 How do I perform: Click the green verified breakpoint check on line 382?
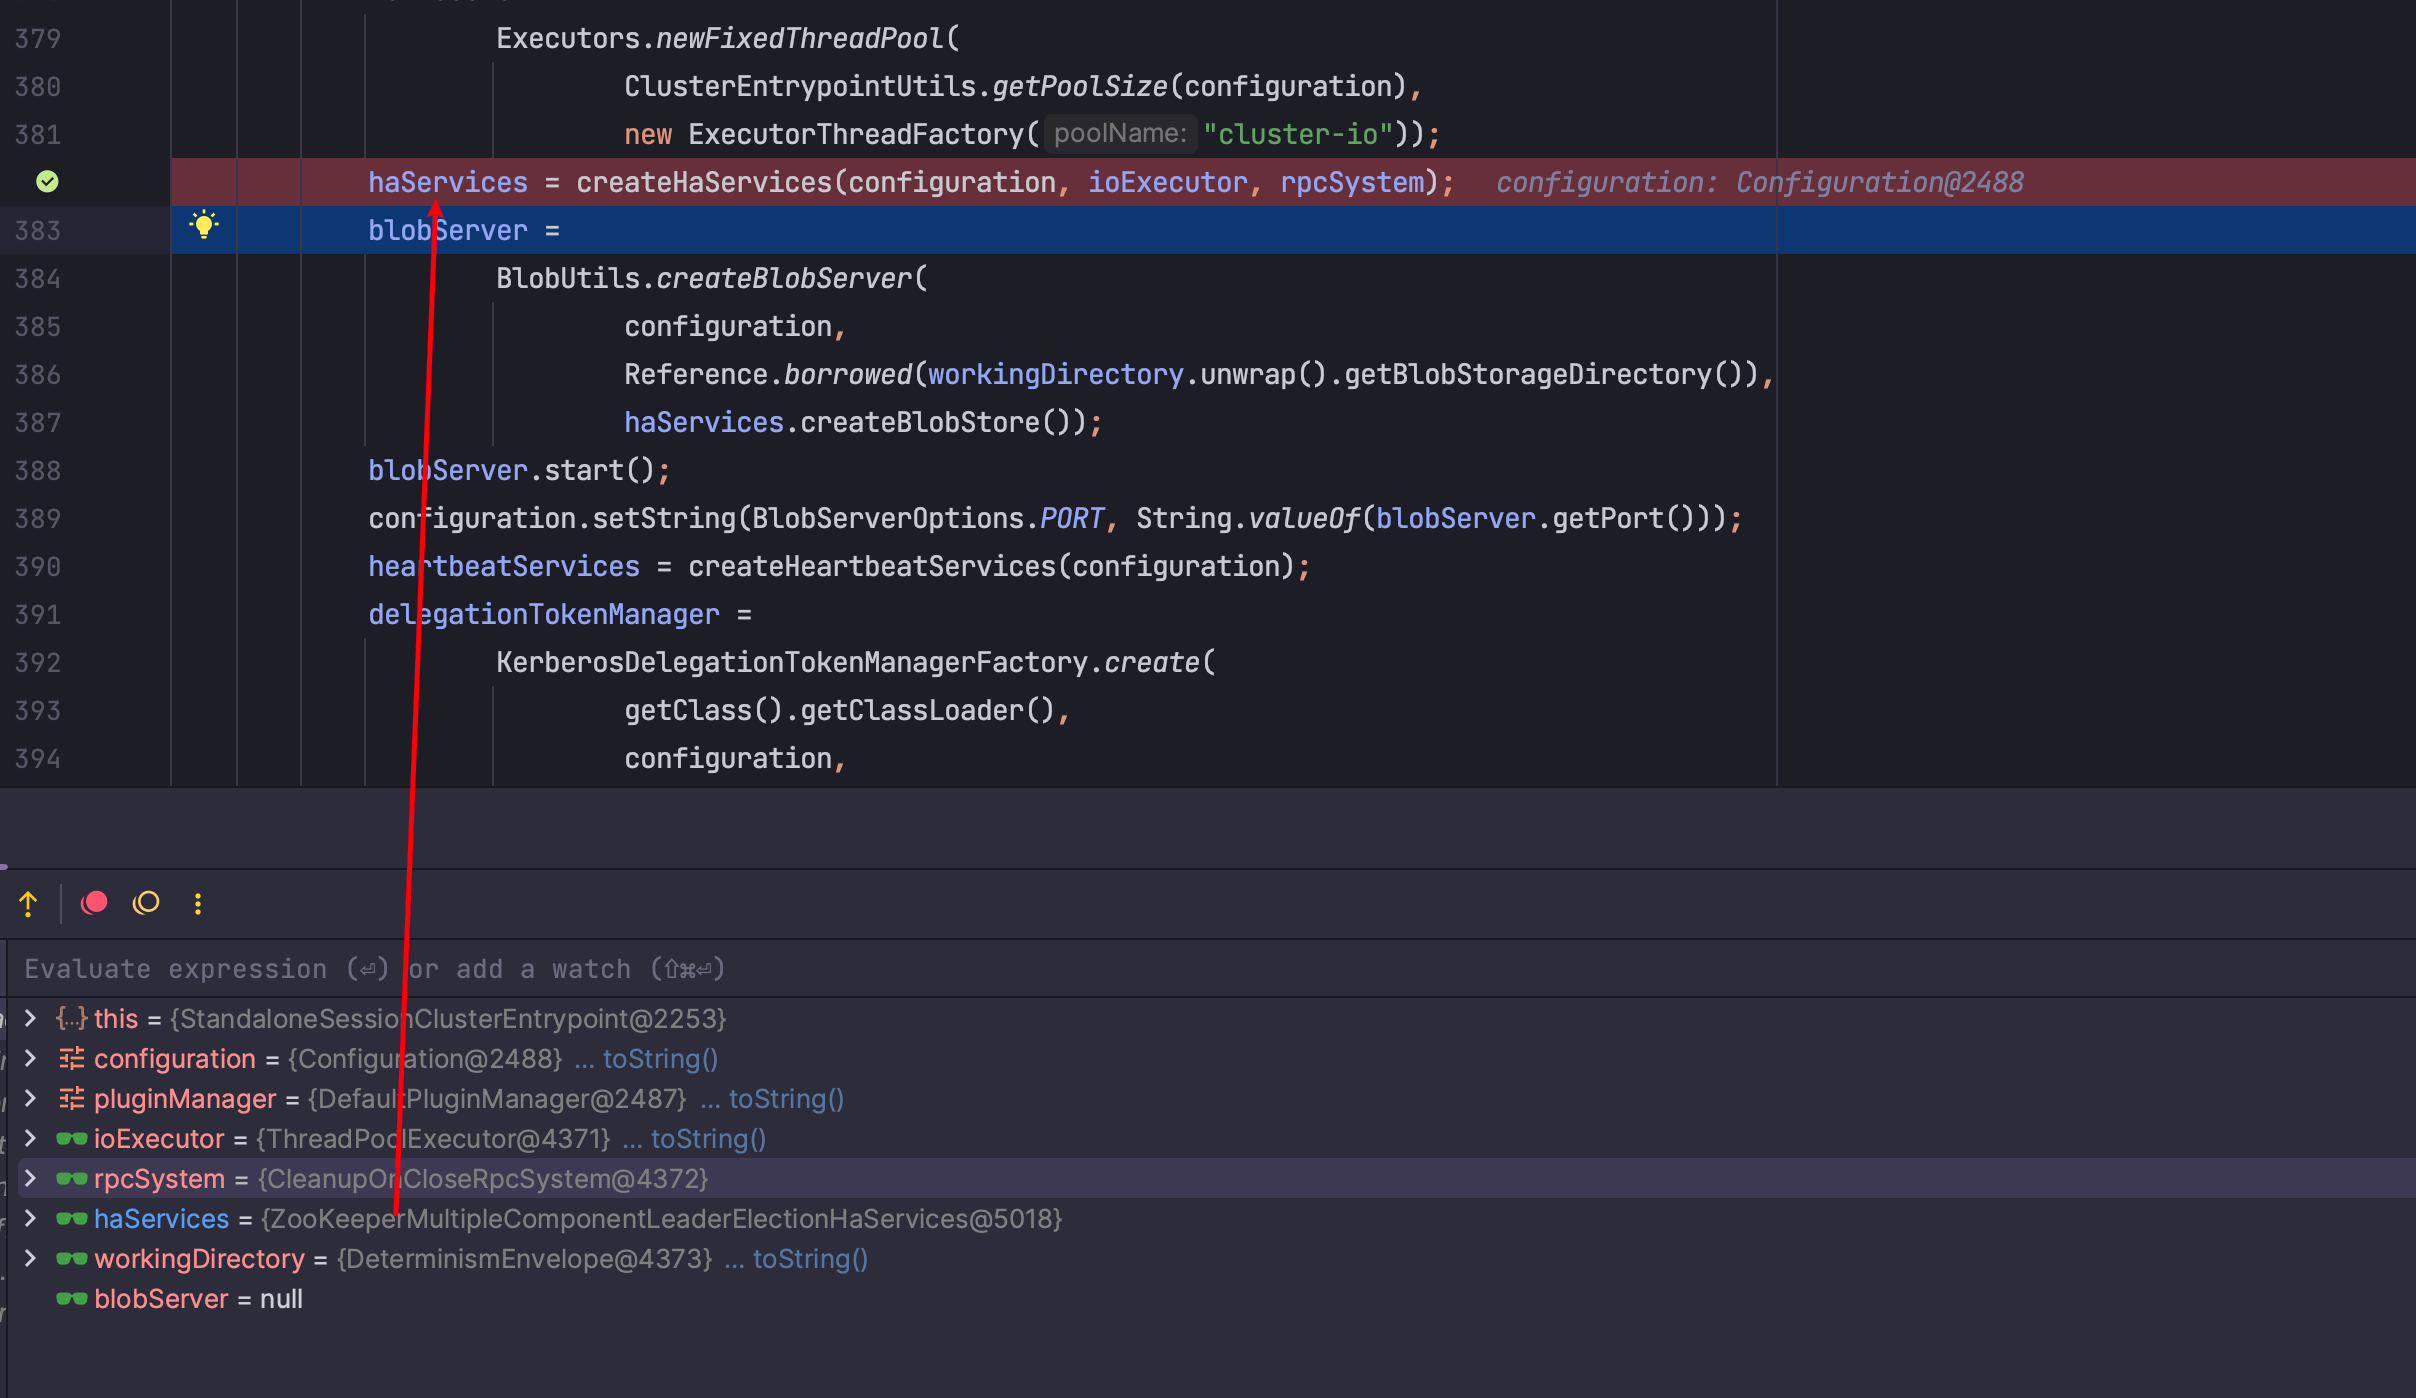(x=47, y=181)
